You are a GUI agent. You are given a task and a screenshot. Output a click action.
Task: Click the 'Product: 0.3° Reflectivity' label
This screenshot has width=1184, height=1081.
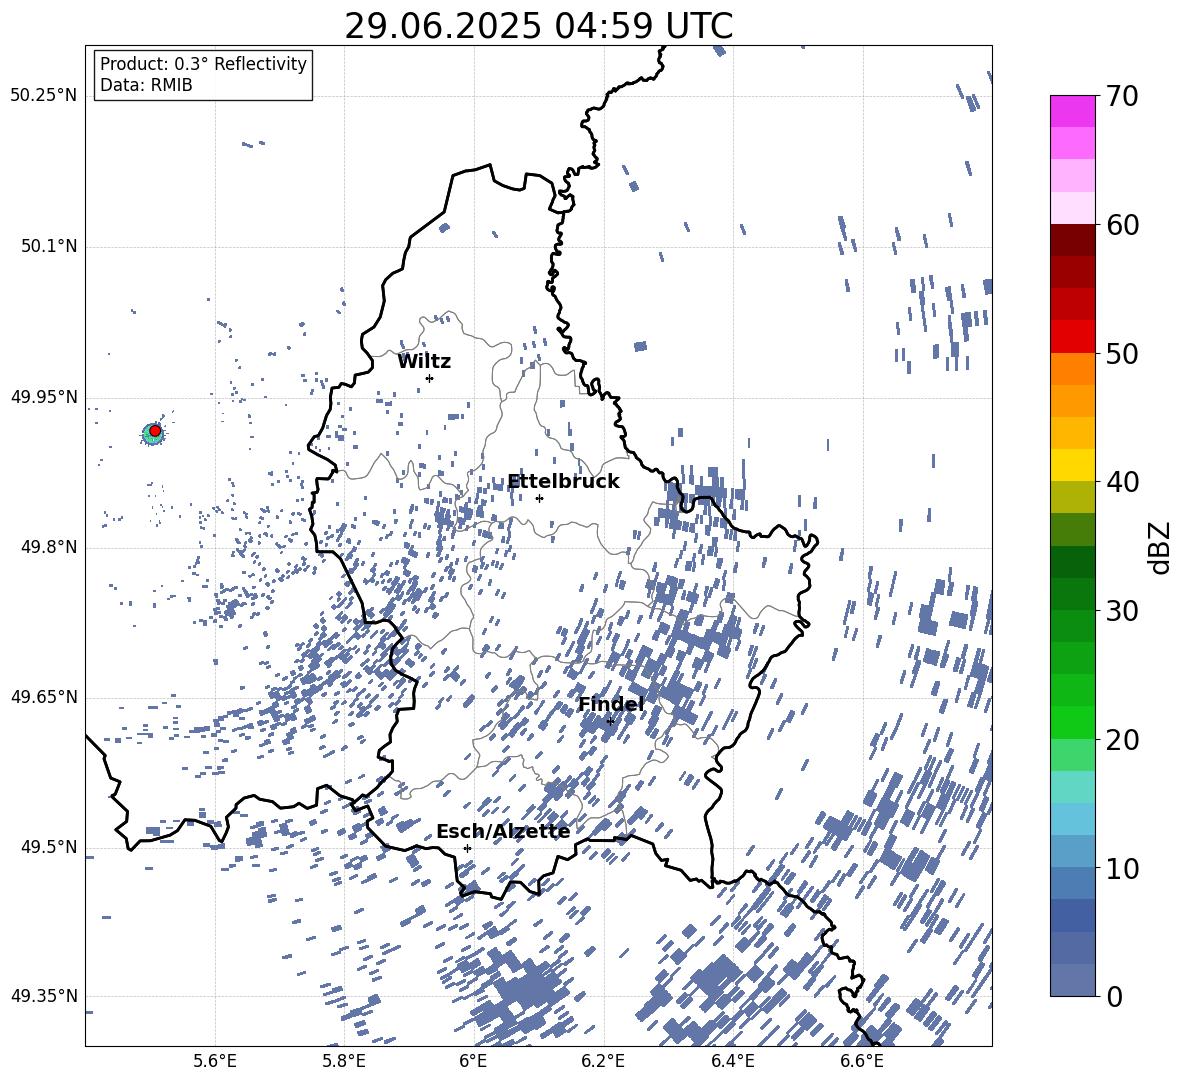point(203,64)
